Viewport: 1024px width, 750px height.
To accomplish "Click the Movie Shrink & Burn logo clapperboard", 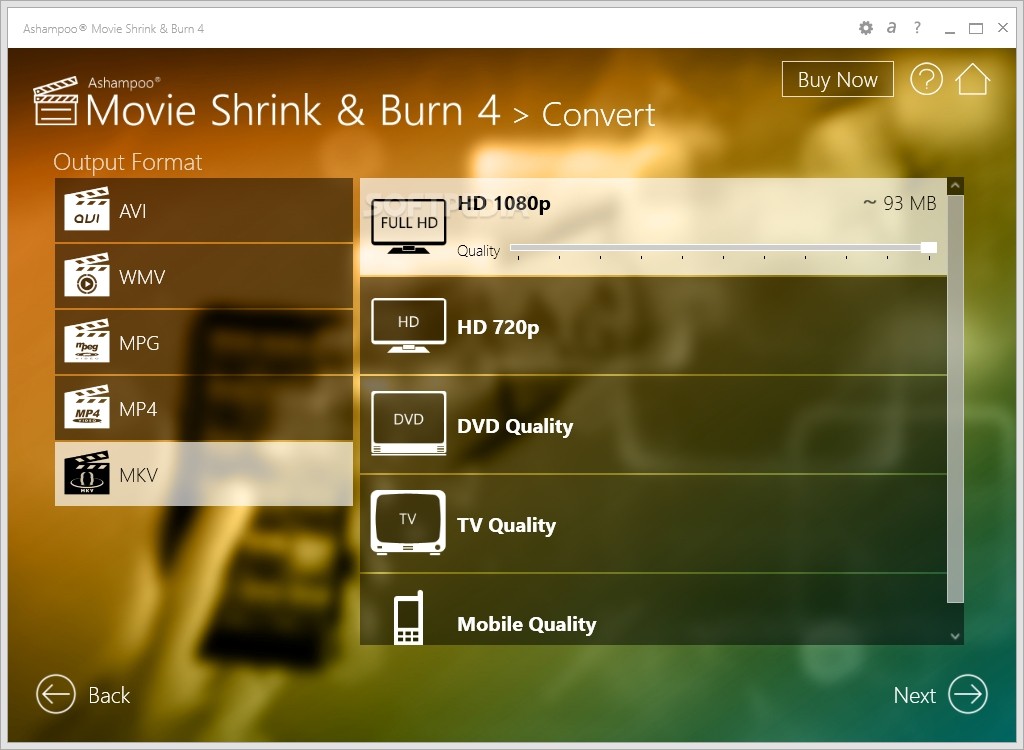I will pyautogui.click(x=56, y=101).
